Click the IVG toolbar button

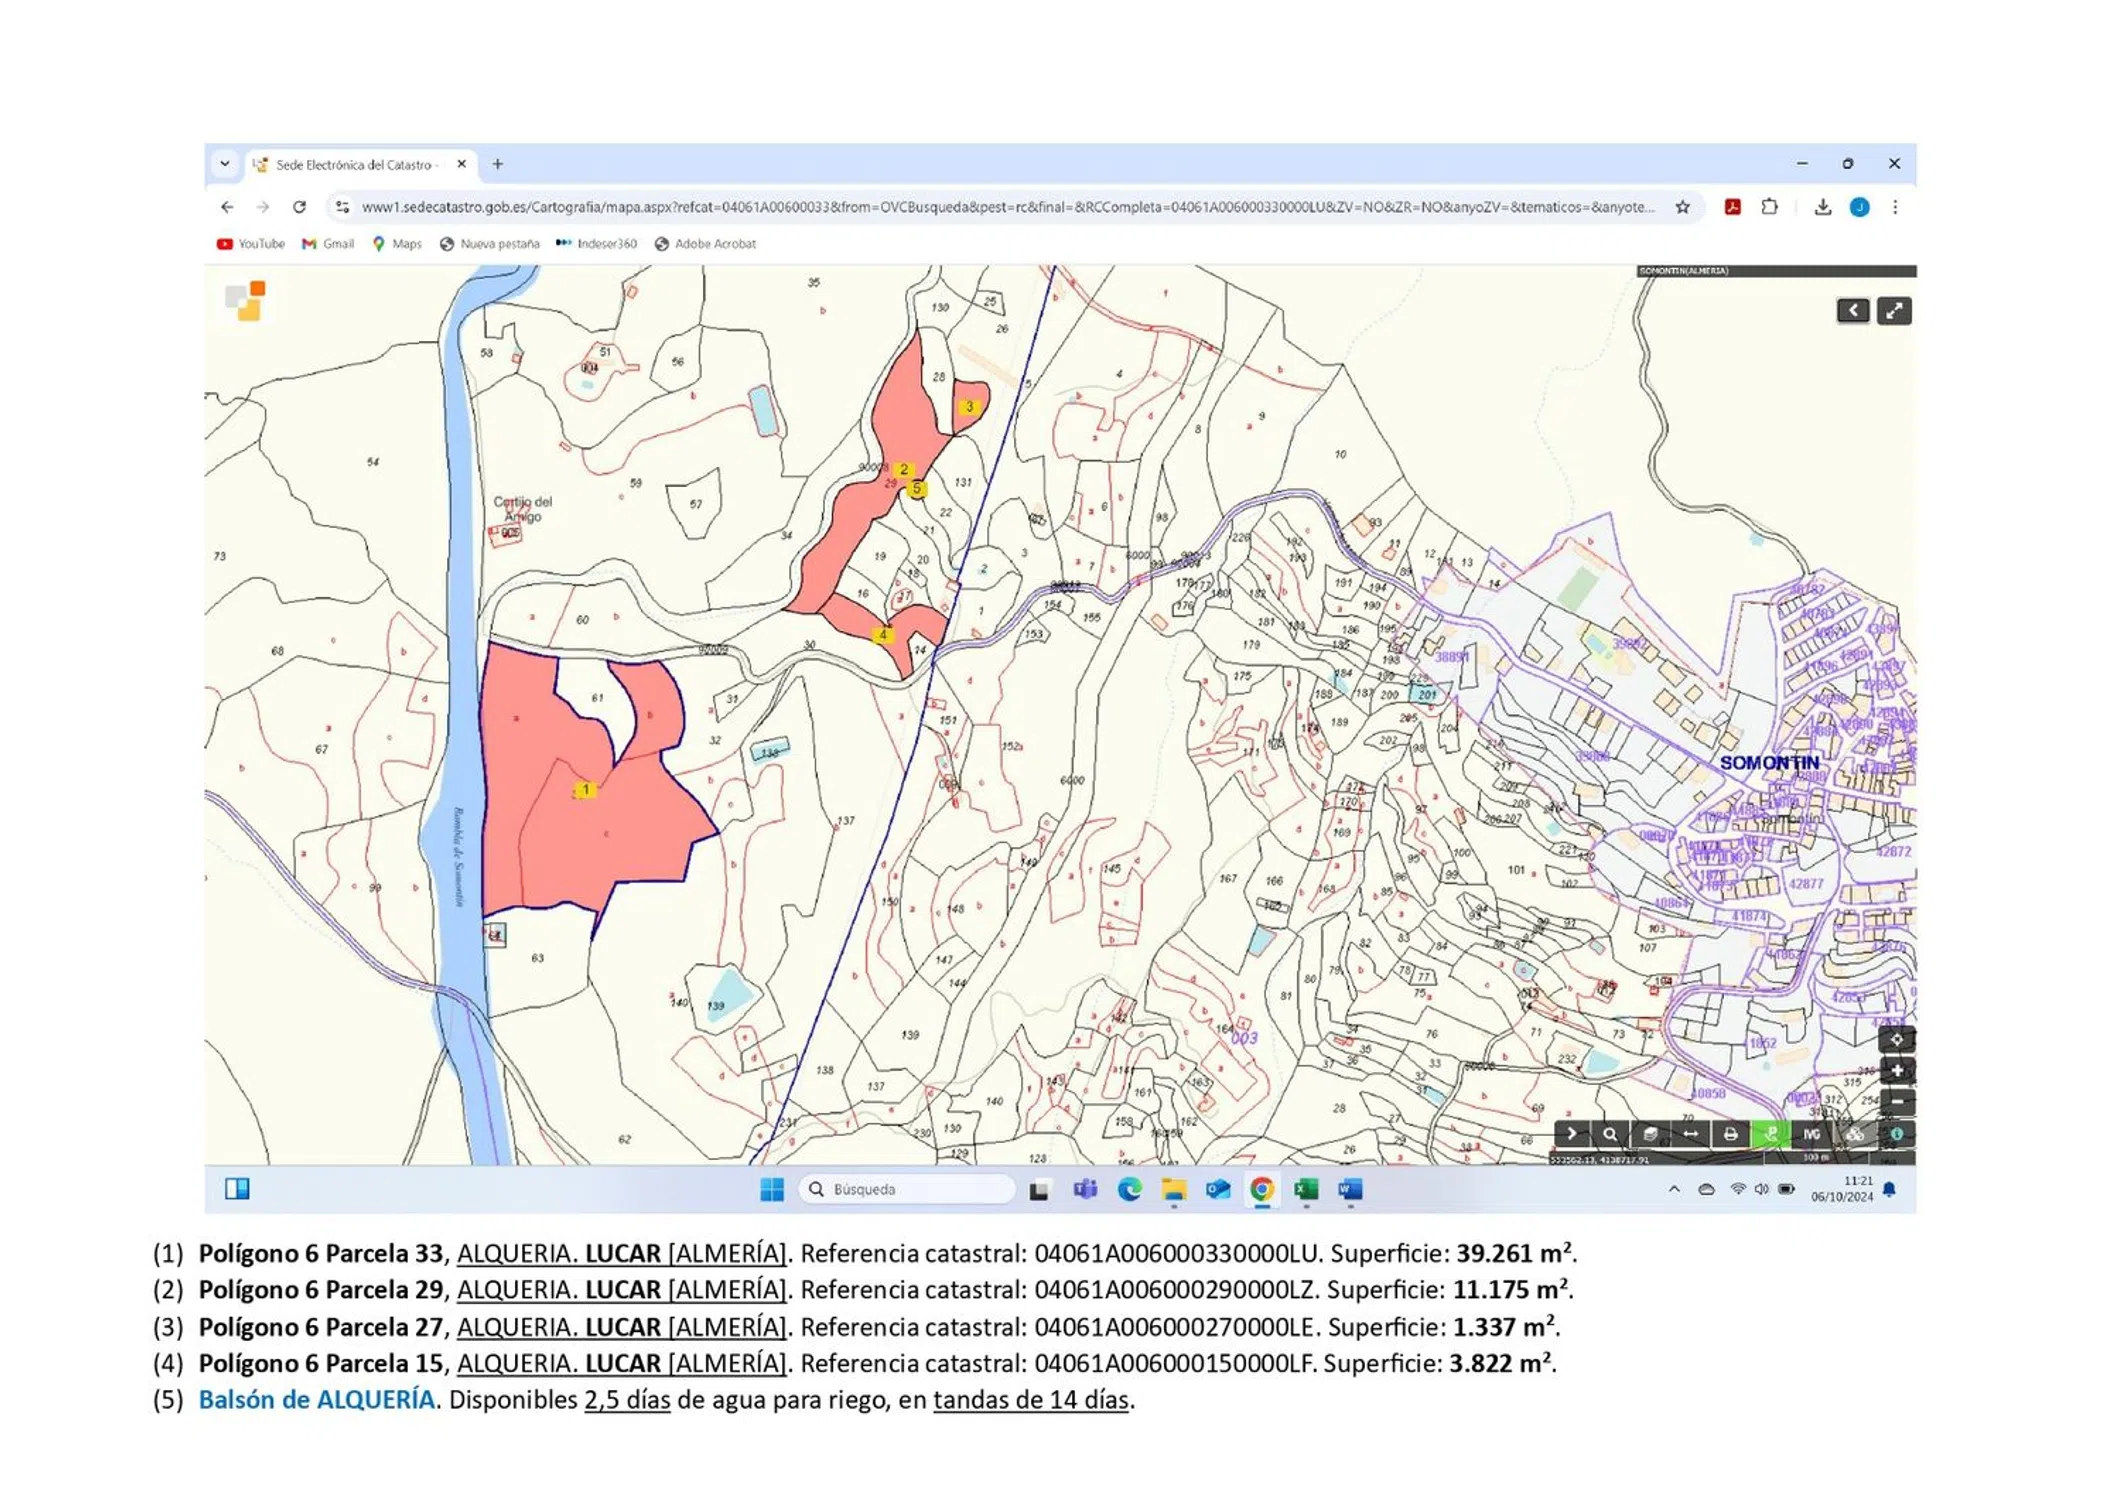coord(1811,1134)
